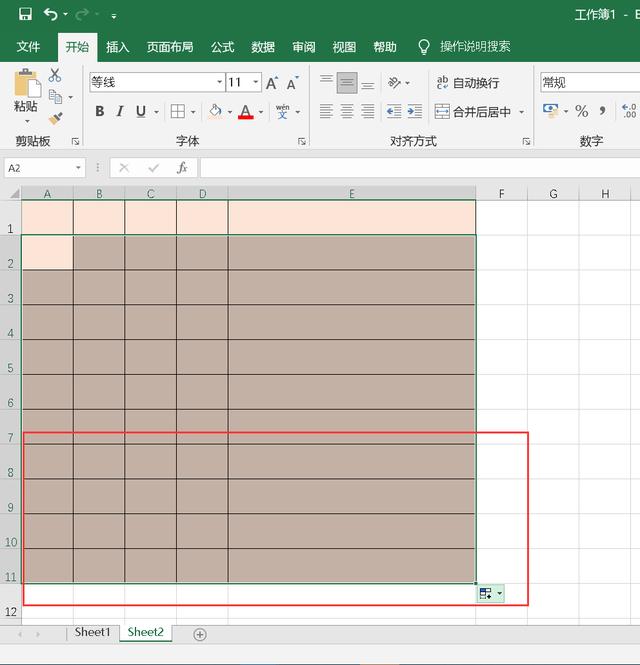The width and height of the screenshot is (640, 665).
Task: Click the Select All corner triangle
Action: (x=15, y=194)
